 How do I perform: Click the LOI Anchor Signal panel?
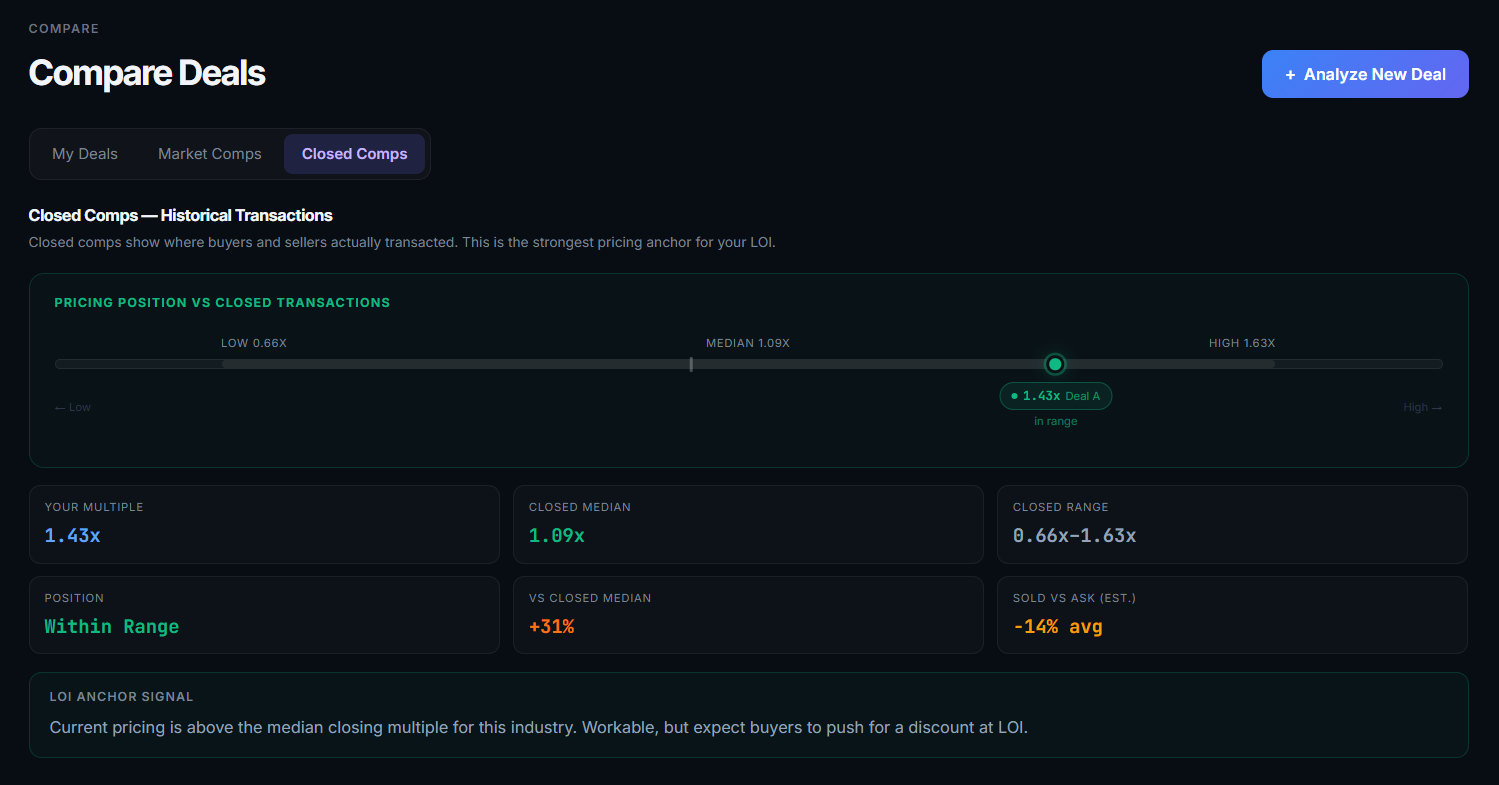pyautogui.click(x=748, y=714)
